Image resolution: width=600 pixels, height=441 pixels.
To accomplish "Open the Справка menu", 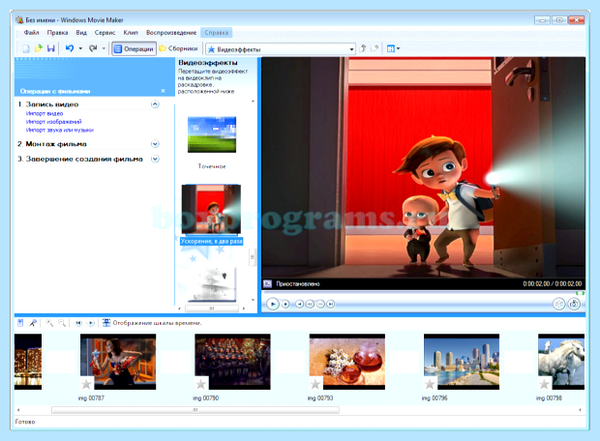I will (x=216, y=33).
